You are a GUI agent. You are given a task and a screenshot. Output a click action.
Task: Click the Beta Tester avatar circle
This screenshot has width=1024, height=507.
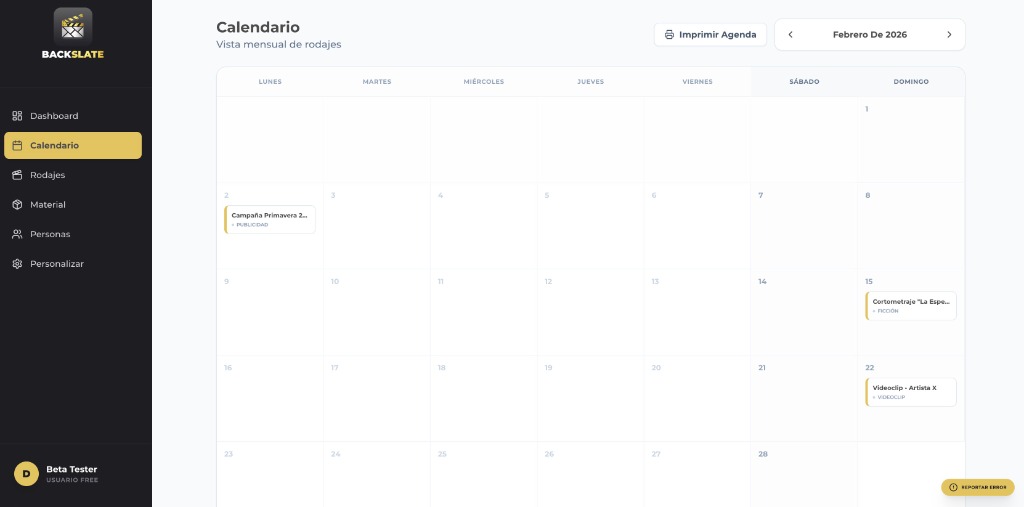coord(26,474)
